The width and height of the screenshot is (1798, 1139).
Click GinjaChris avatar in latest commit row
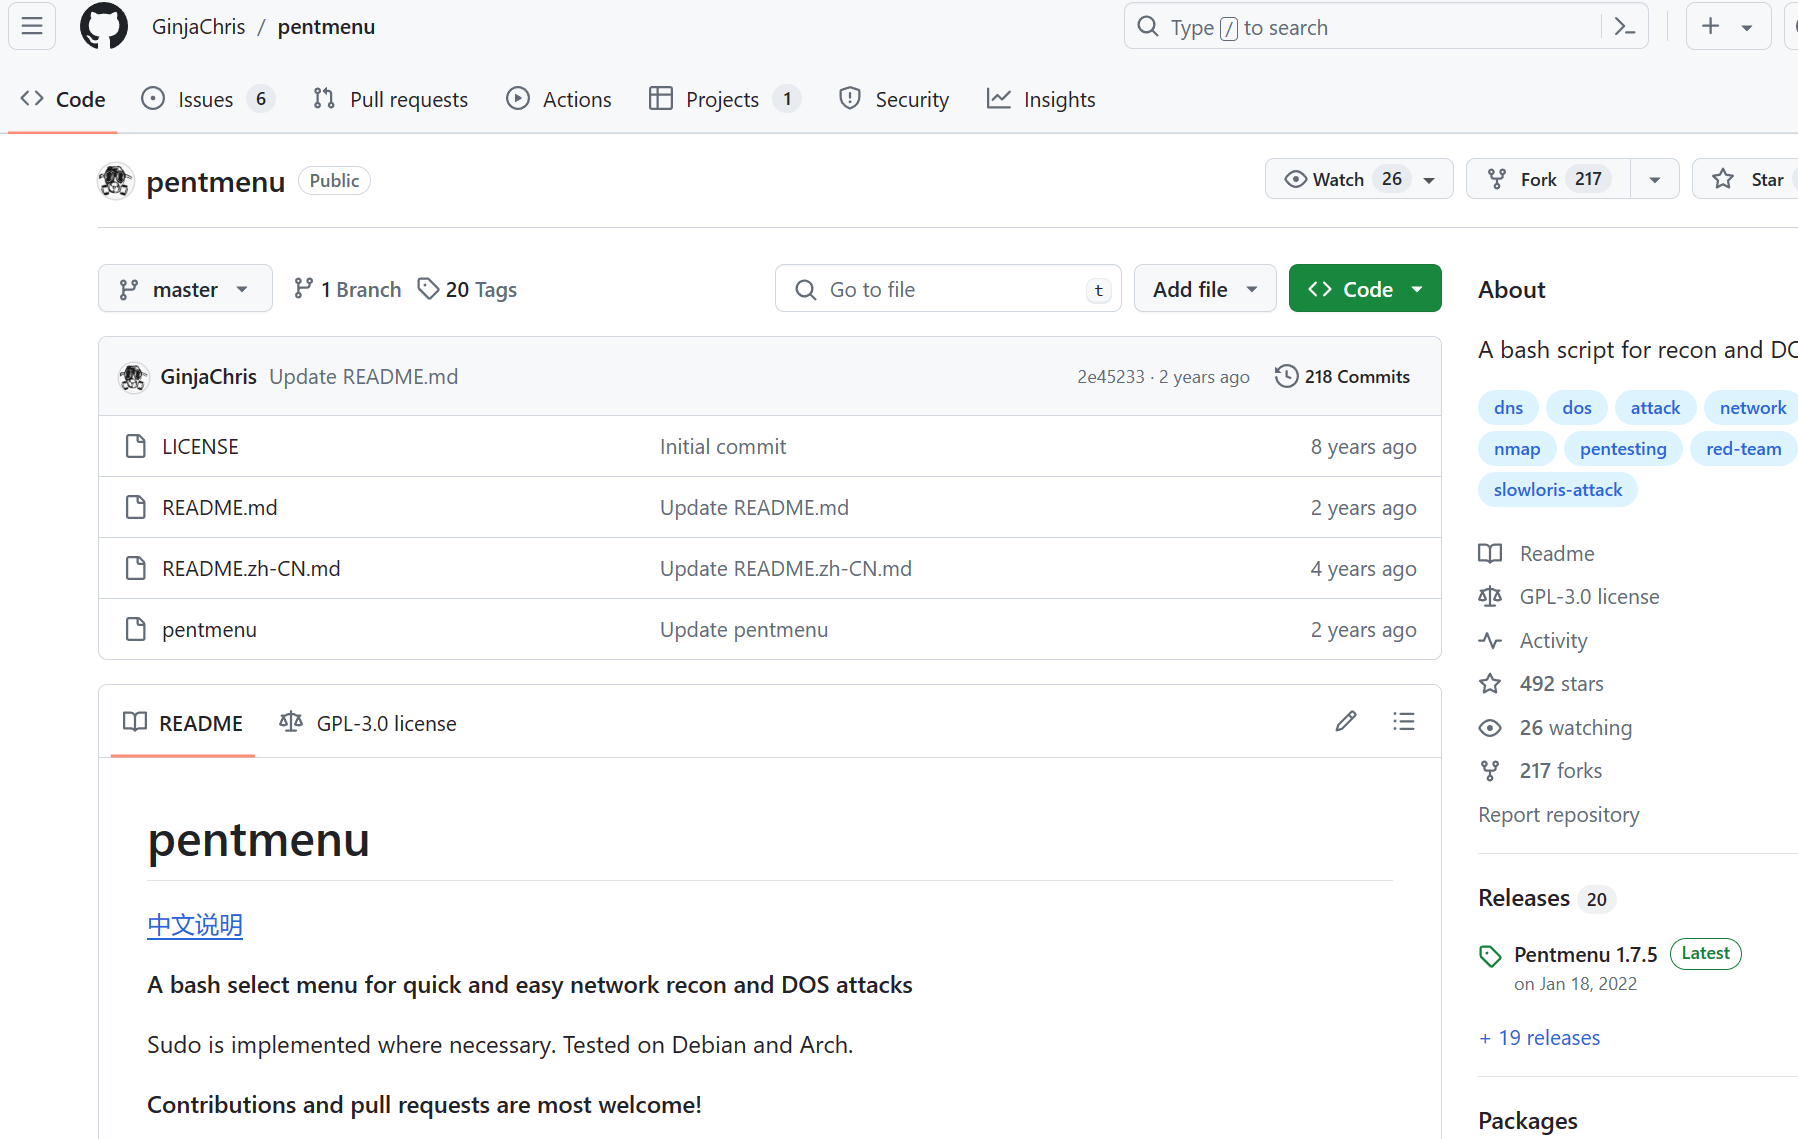[134, 377]
